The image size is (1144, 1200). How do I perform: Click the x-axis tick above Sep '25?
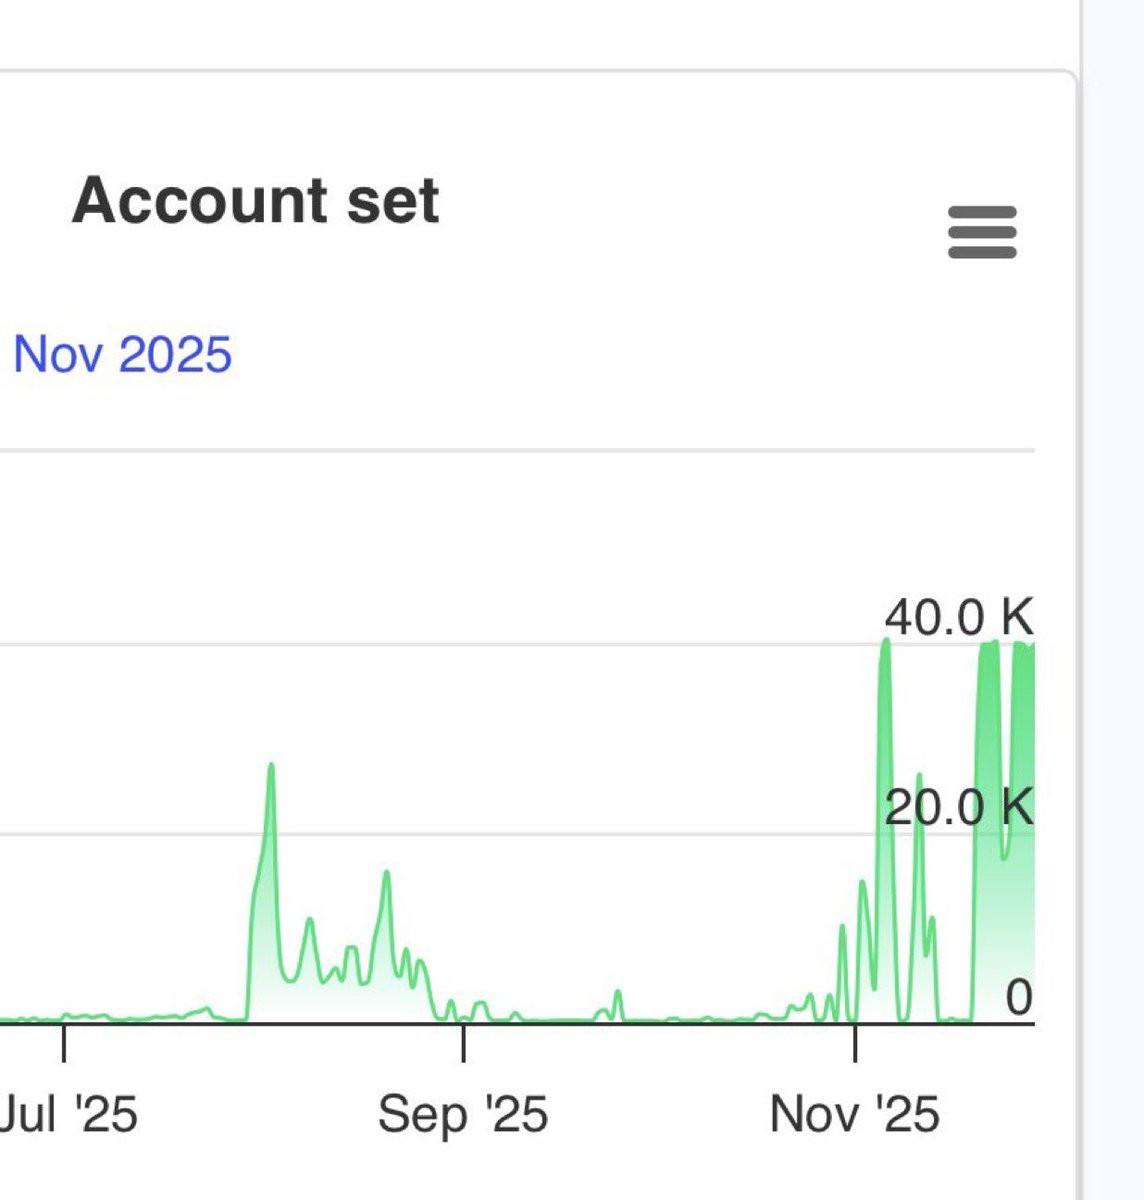click(x=463, y=1042)
